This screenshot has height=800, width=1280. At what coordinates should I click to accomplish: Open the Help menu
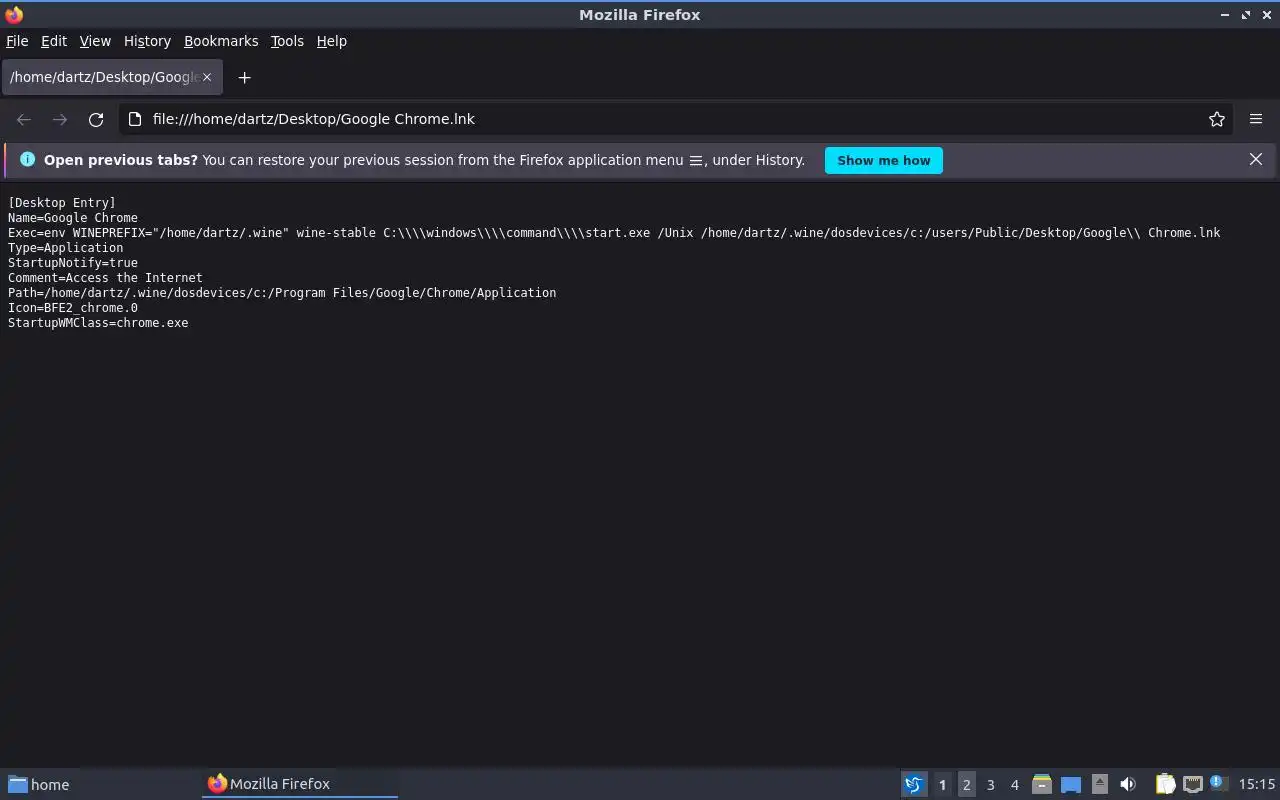point(332,41)
